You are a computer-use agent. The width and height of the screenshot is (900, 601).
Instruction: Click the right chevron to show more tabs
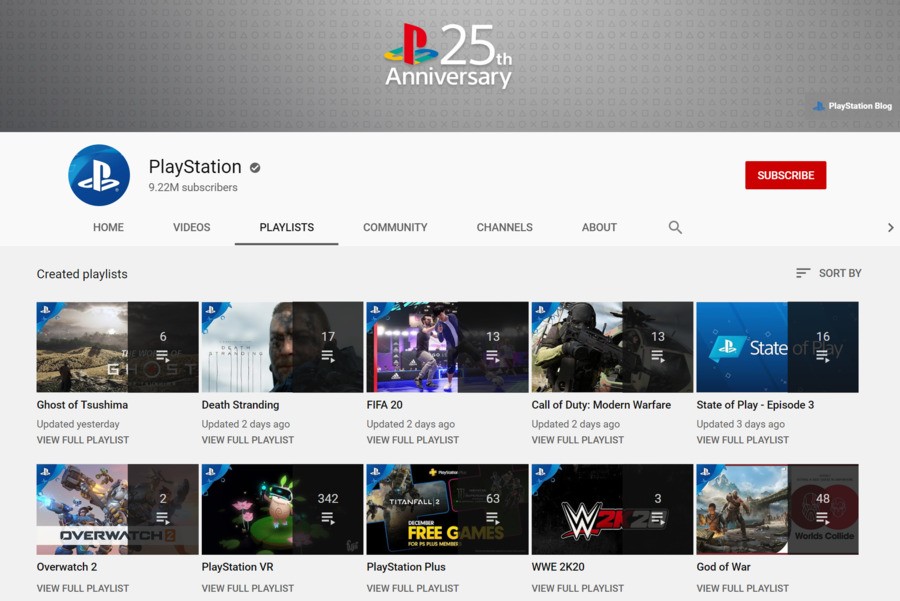[890, 227]
